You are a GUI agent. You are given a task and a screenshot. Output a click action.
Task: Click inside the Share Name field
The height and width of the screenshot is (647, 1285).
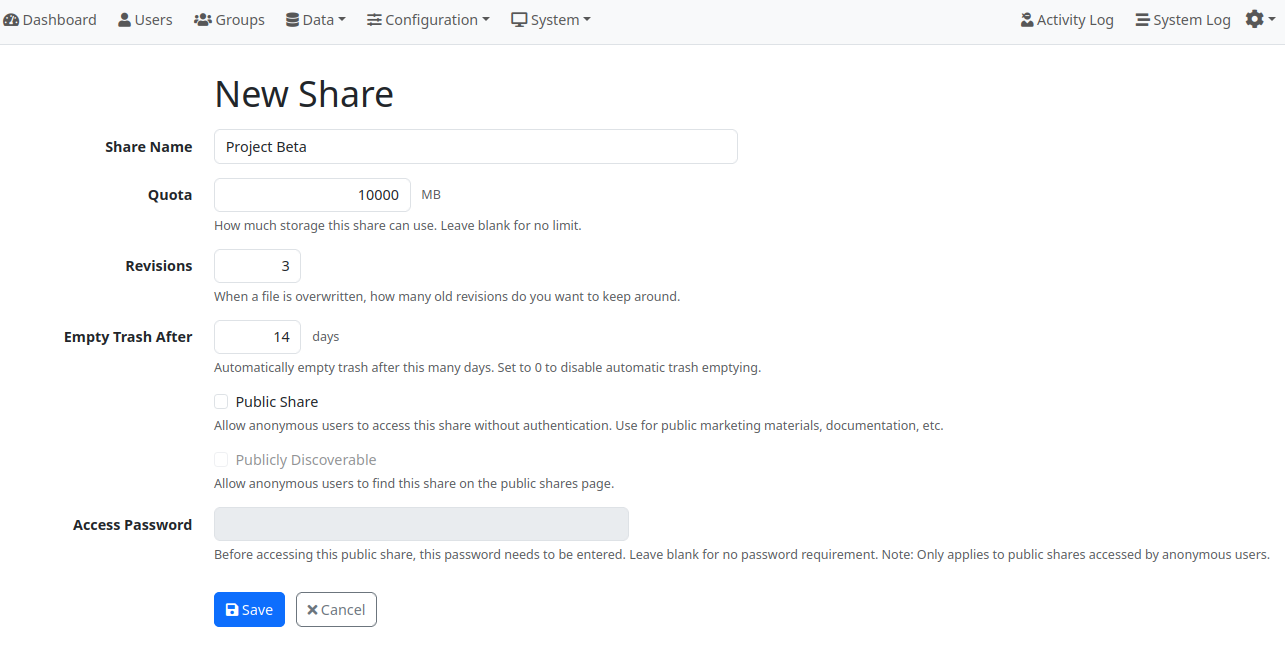475,146
